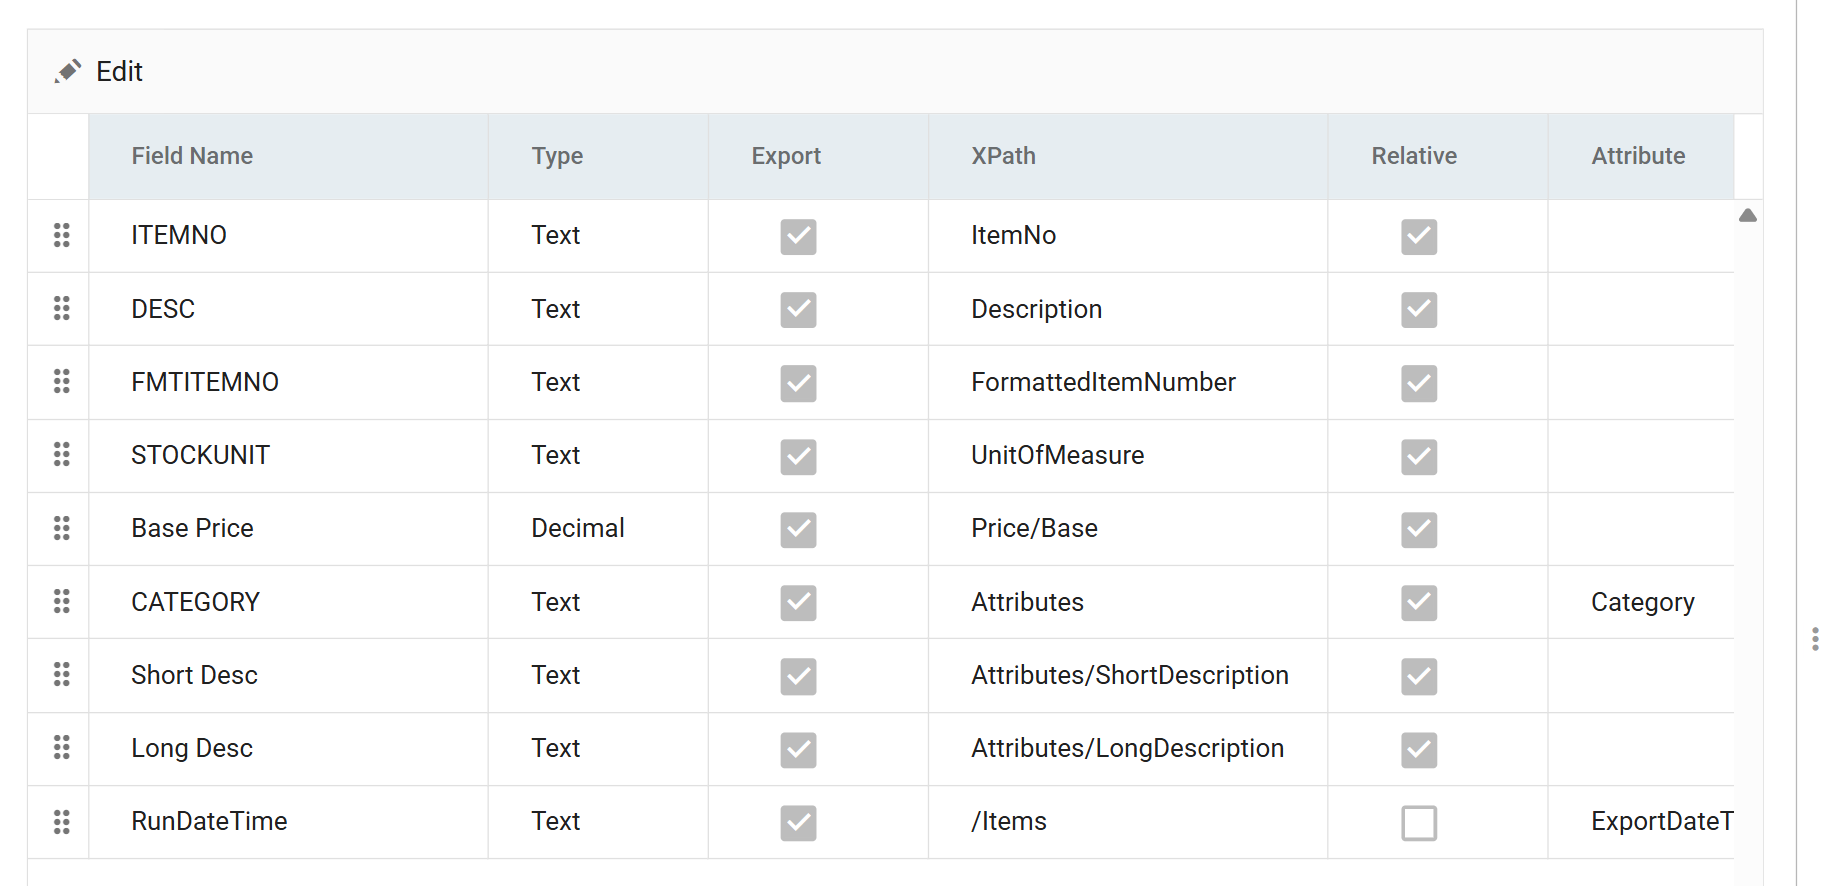The width and height of the screenshot is (1824, 886).
Task: Grab the drag handle for STOCKUNIT row
Action: pos(61,455)
